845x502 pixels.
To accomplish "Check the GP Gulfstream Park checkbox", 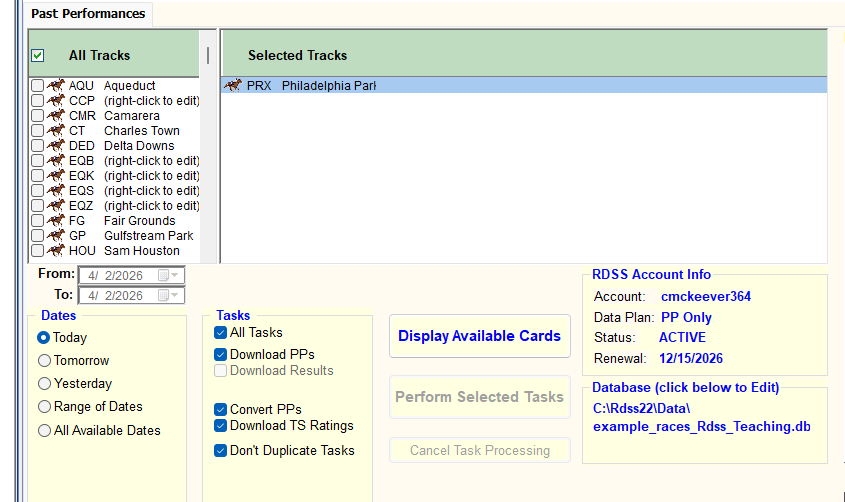I will pos(37,236).
